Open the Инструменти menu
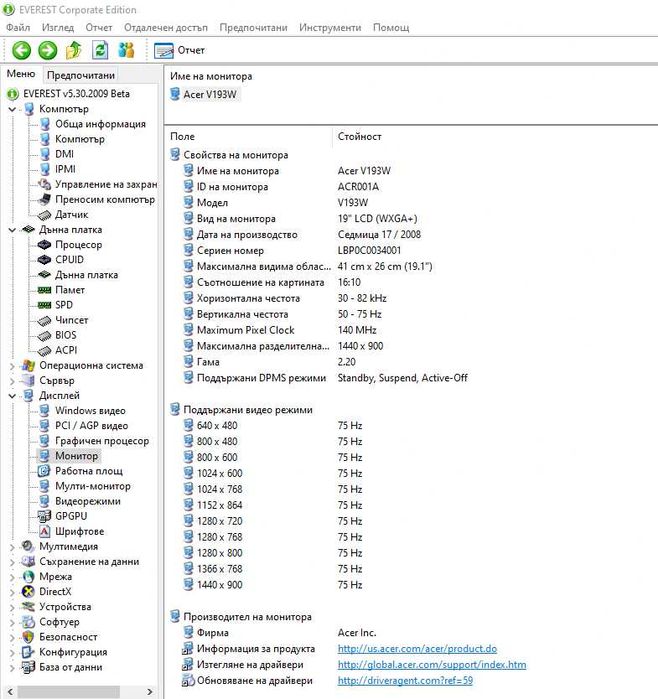The image size is (658, 699). point(331,27)
